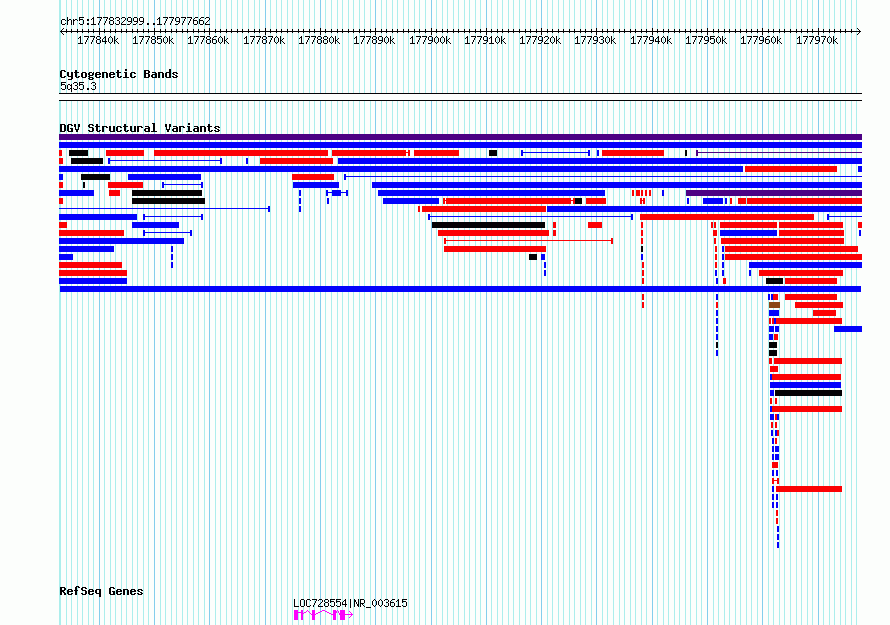Click the 177910k ruler tick label
This screenshot has height=625, width=890.
[x=485, y=40]
